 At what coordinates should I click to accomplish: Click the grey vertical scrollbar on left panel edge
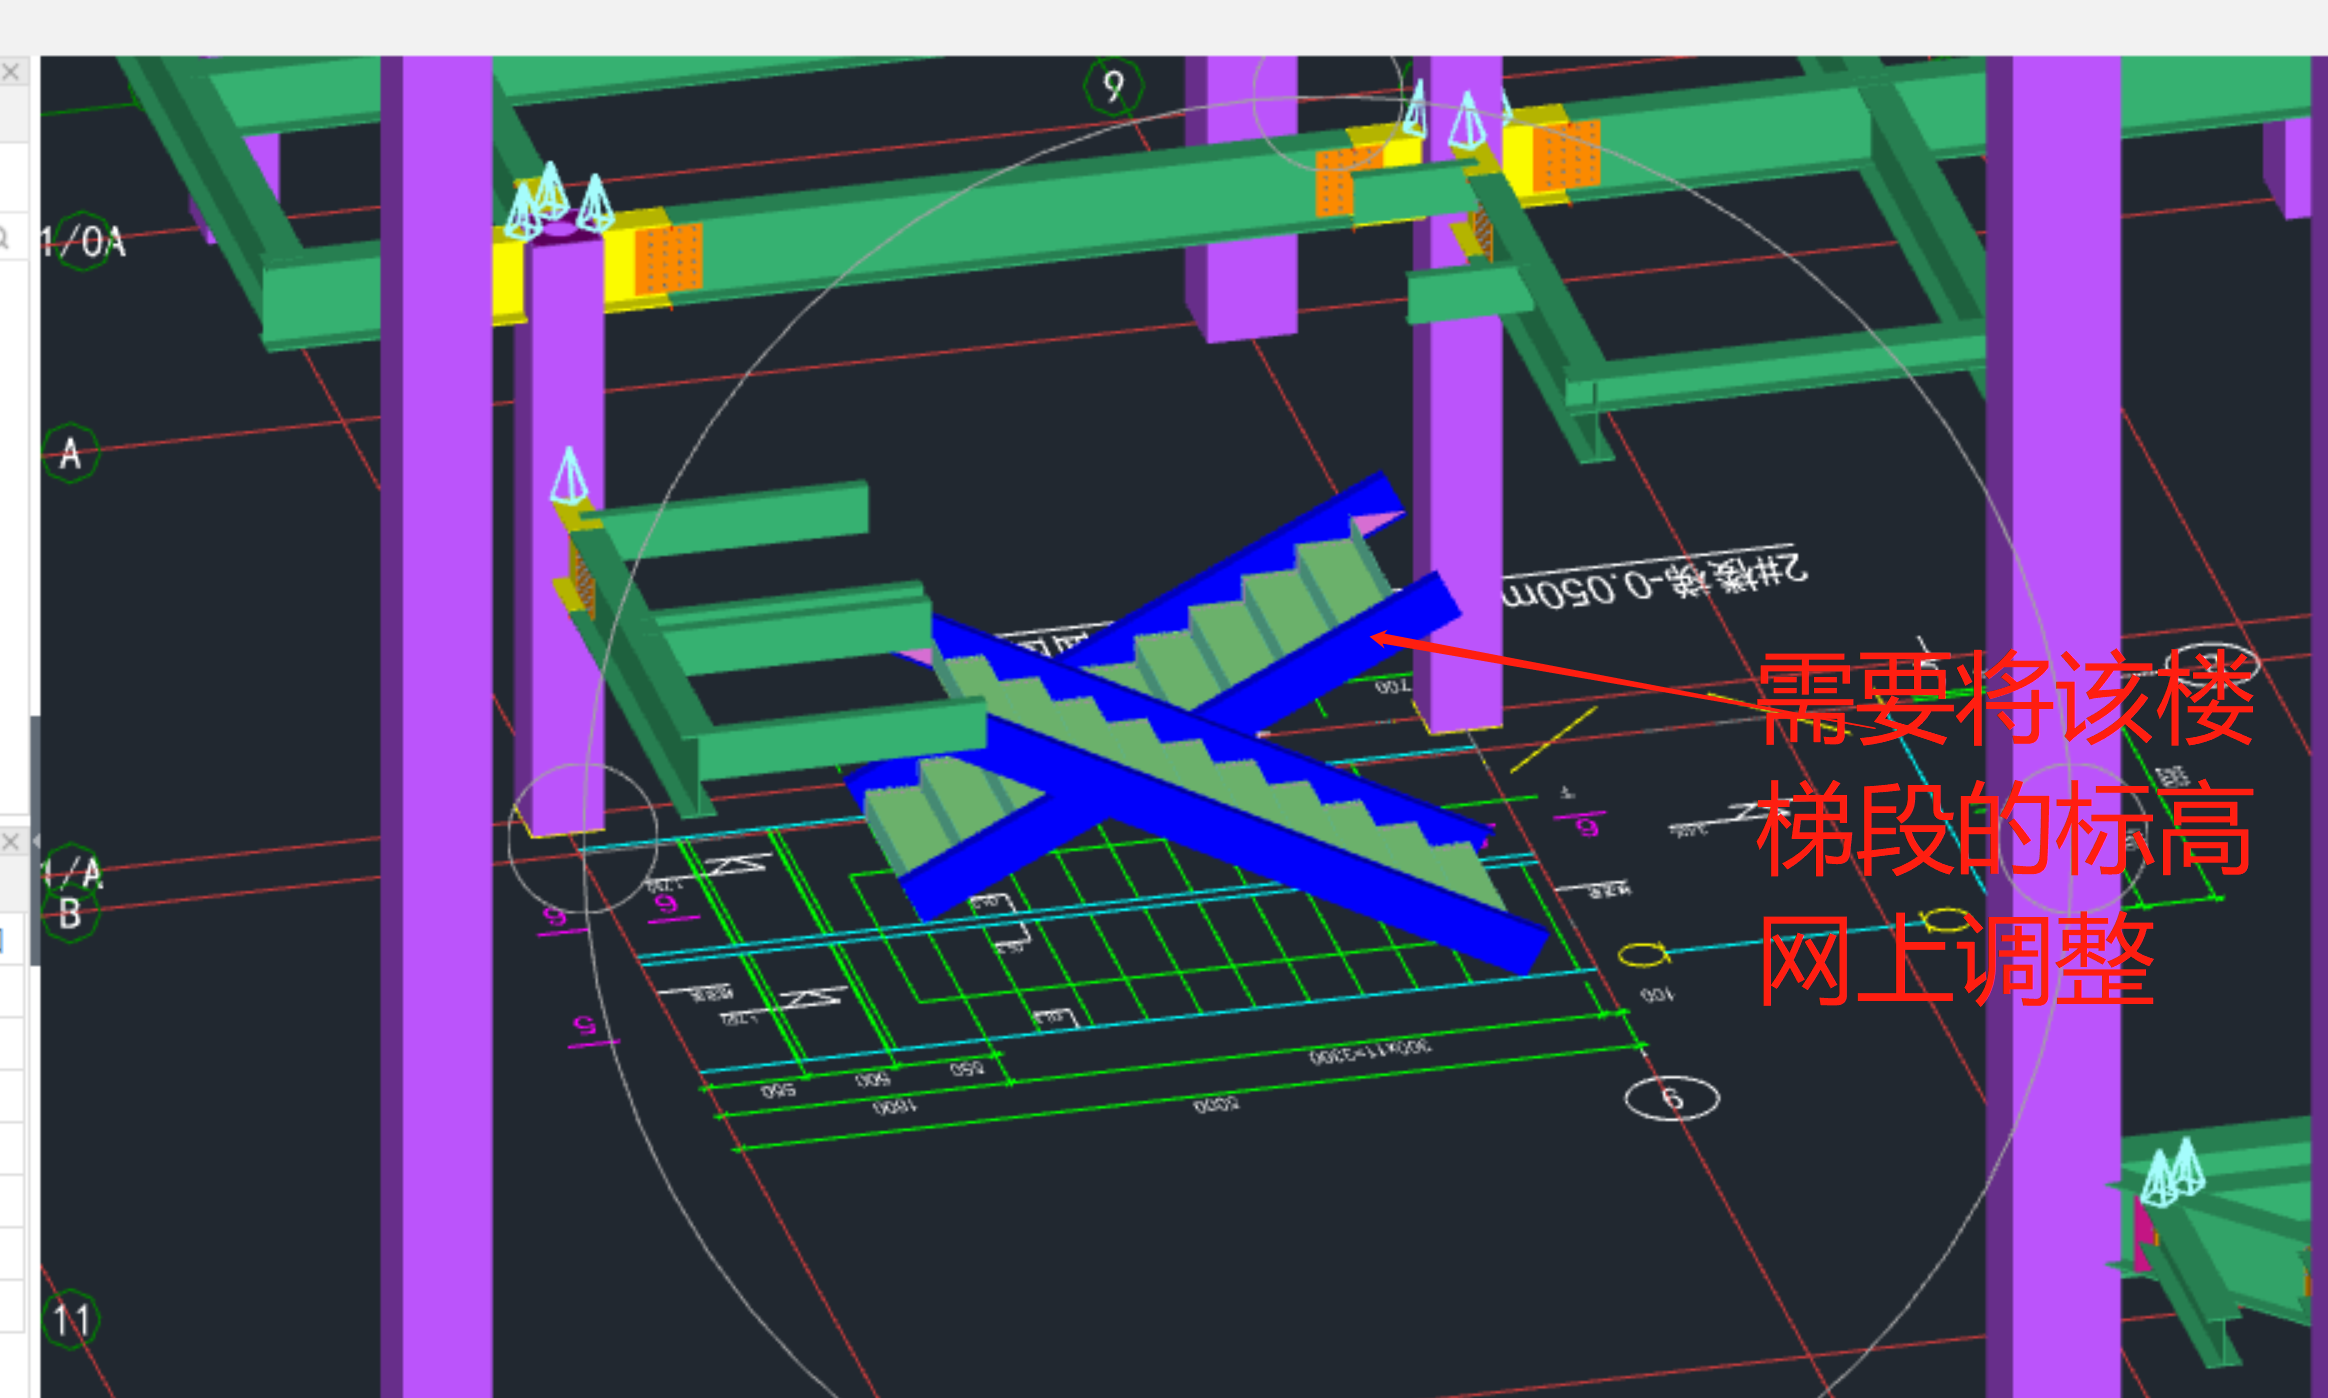point(35,840)
